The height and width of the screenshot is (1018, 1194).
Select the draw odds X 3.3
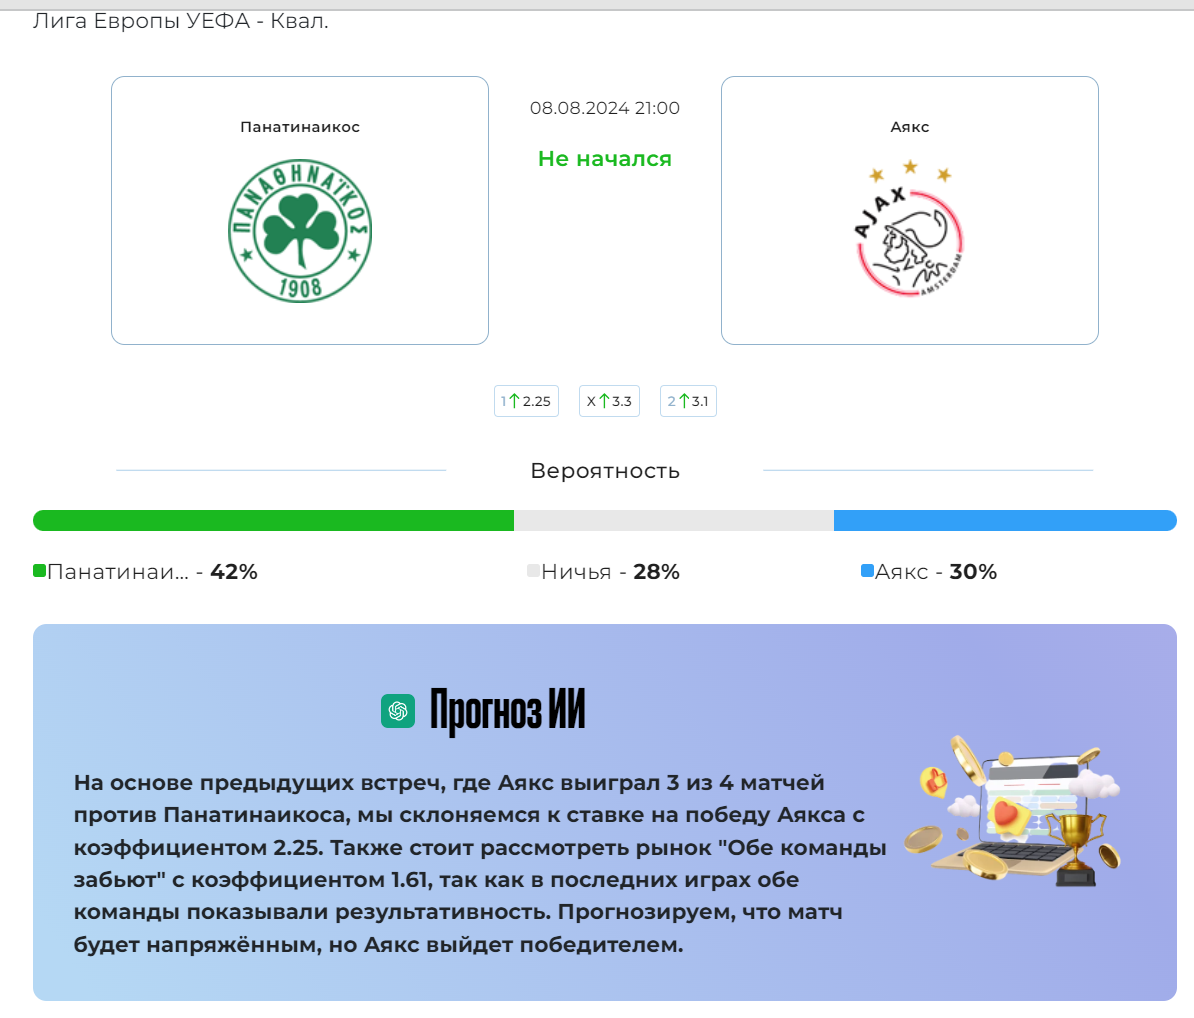pos(609,401)
